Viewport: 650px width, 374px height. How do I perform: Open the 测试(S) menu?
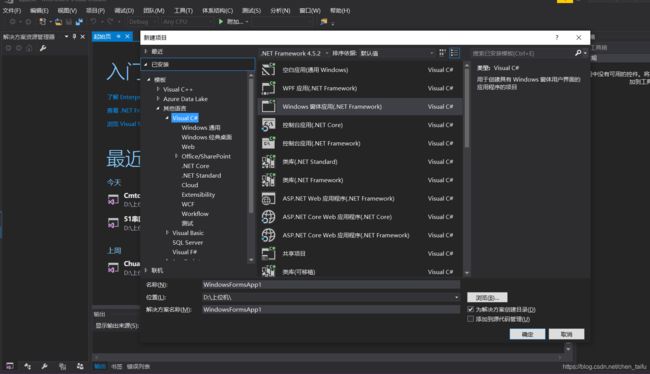[x=251, y=10]
